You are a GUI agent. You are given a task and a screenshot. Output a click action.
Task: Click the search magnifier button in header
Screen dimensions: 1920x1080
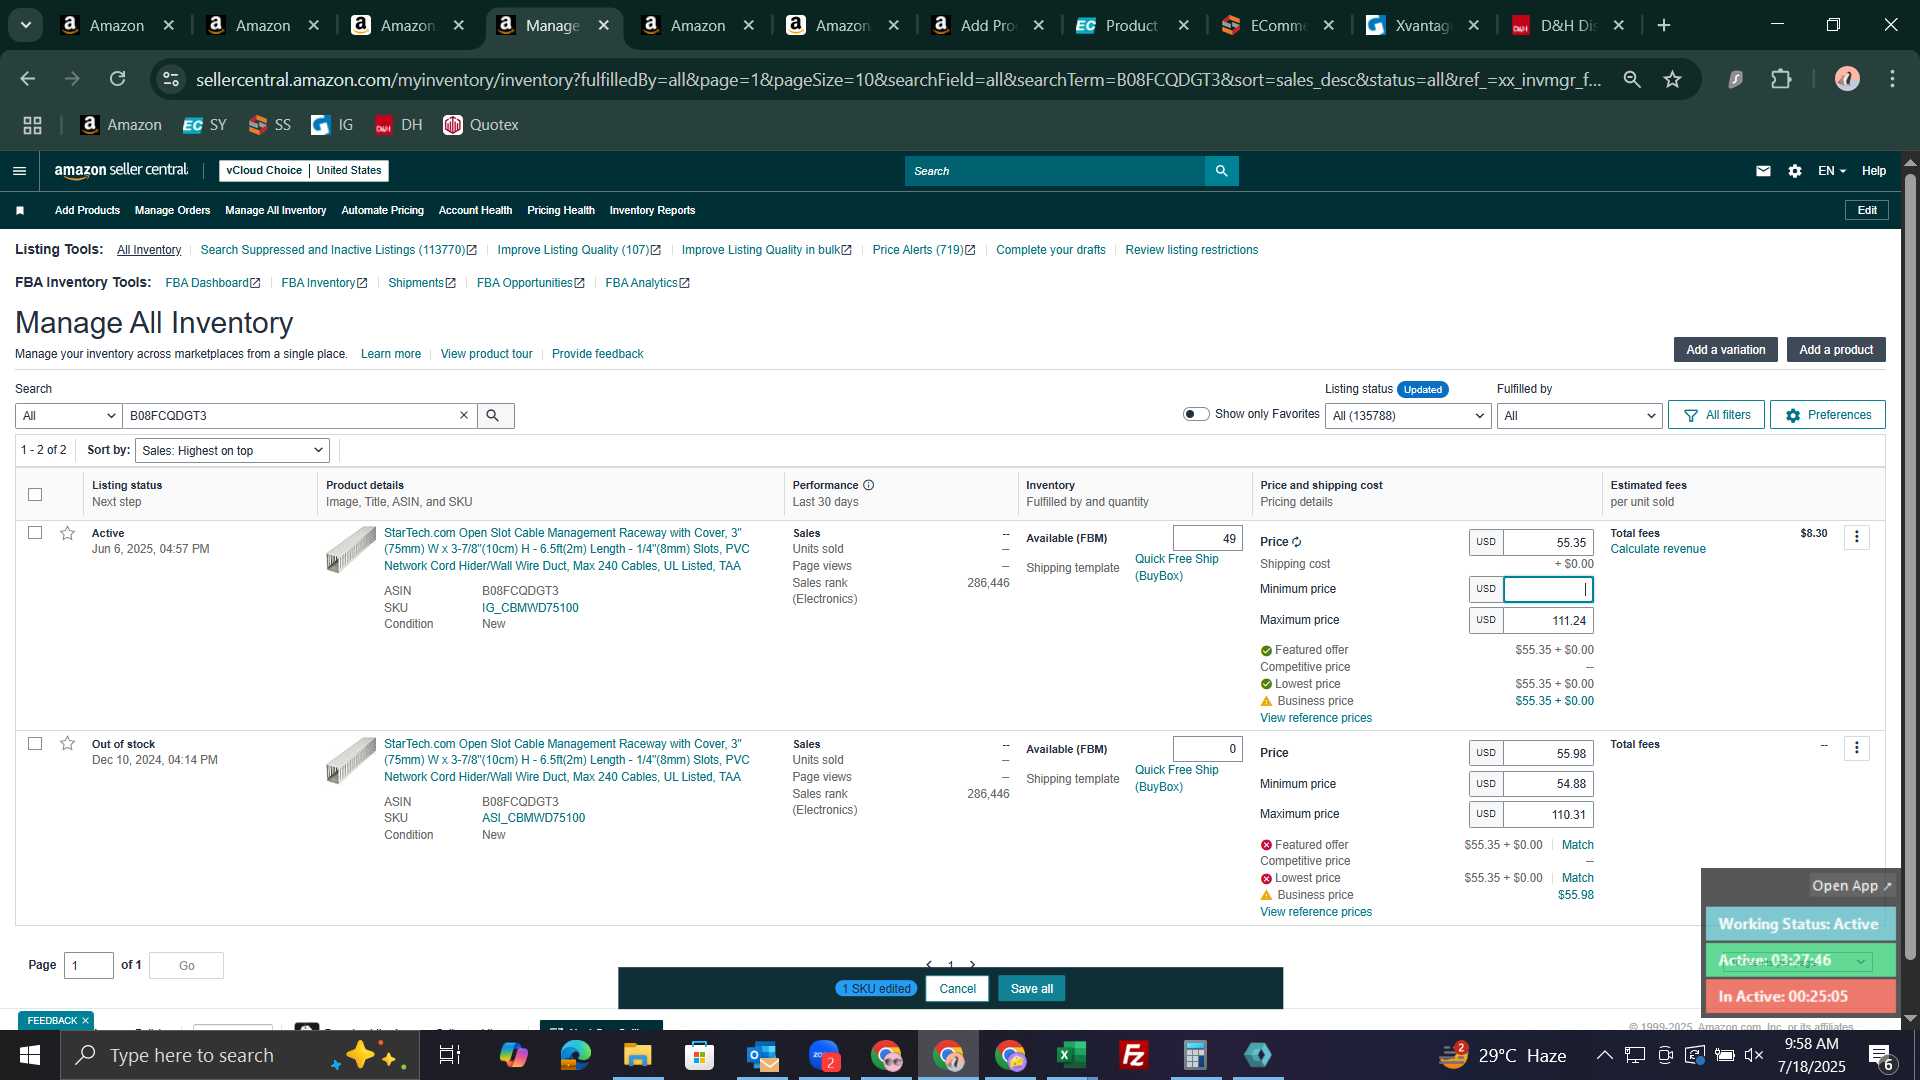click(1221, 171)
